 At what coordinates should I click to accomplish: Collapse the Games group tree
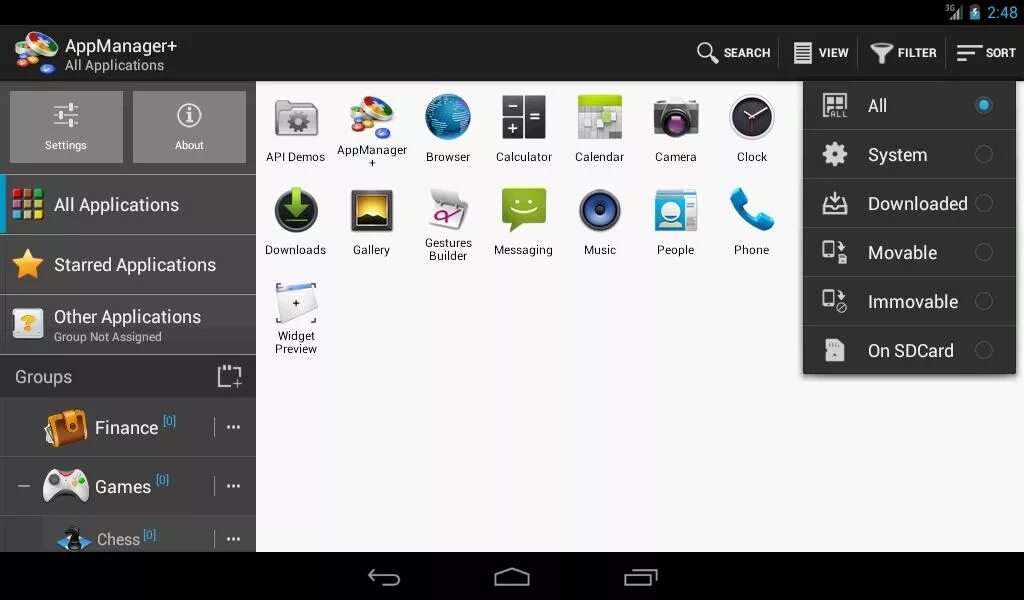(24, 486)
